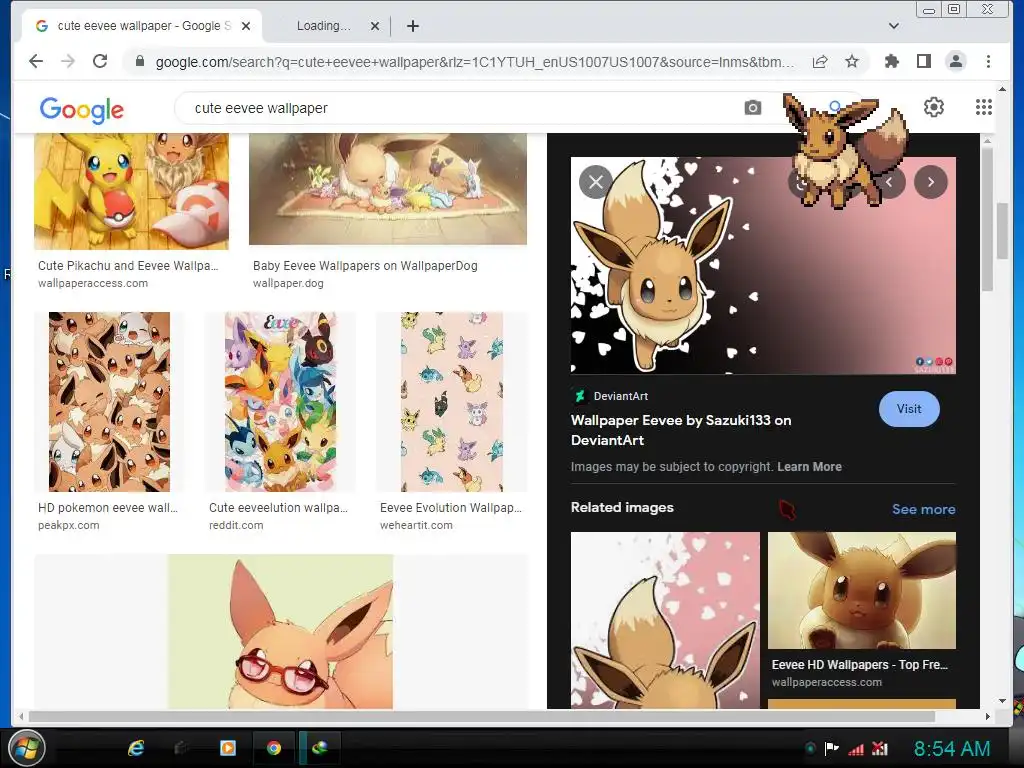Open the HD pokemon eevee wallpaper thumbnail
The height and width of the screenshot is (768, 1024).
point(109,402)
